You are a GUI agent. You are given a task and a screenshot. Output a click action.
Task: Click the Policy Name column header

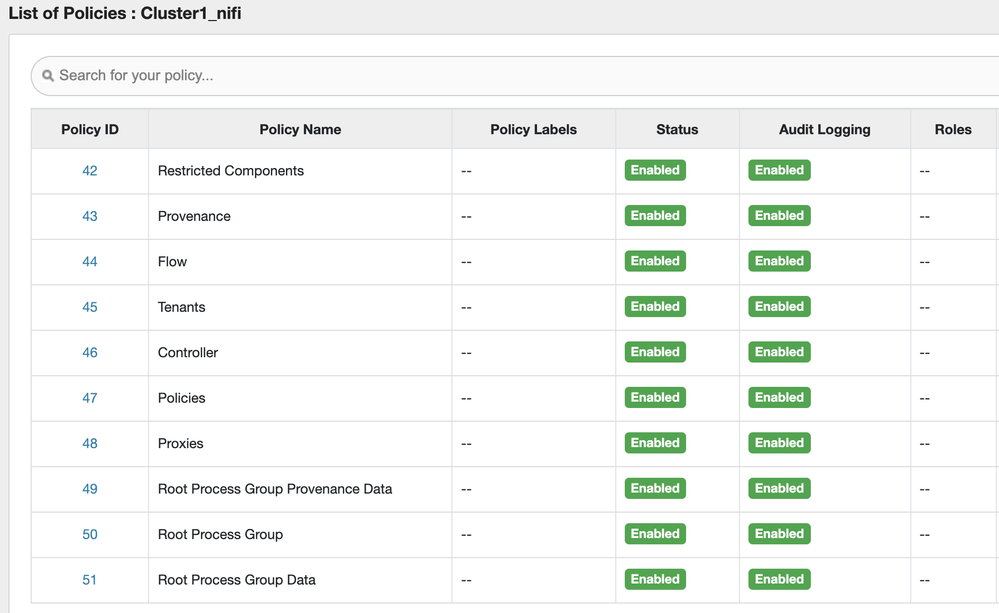click(x=300, y=129)
